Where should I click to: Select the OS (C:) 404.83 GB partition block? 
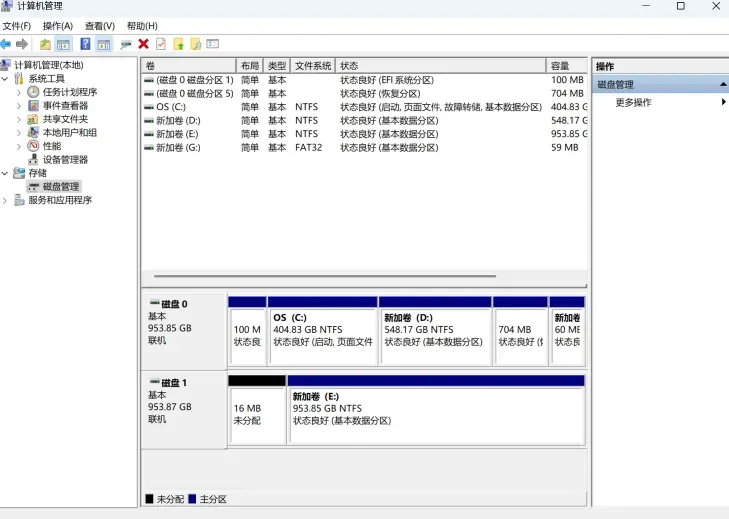coord(323,331)
